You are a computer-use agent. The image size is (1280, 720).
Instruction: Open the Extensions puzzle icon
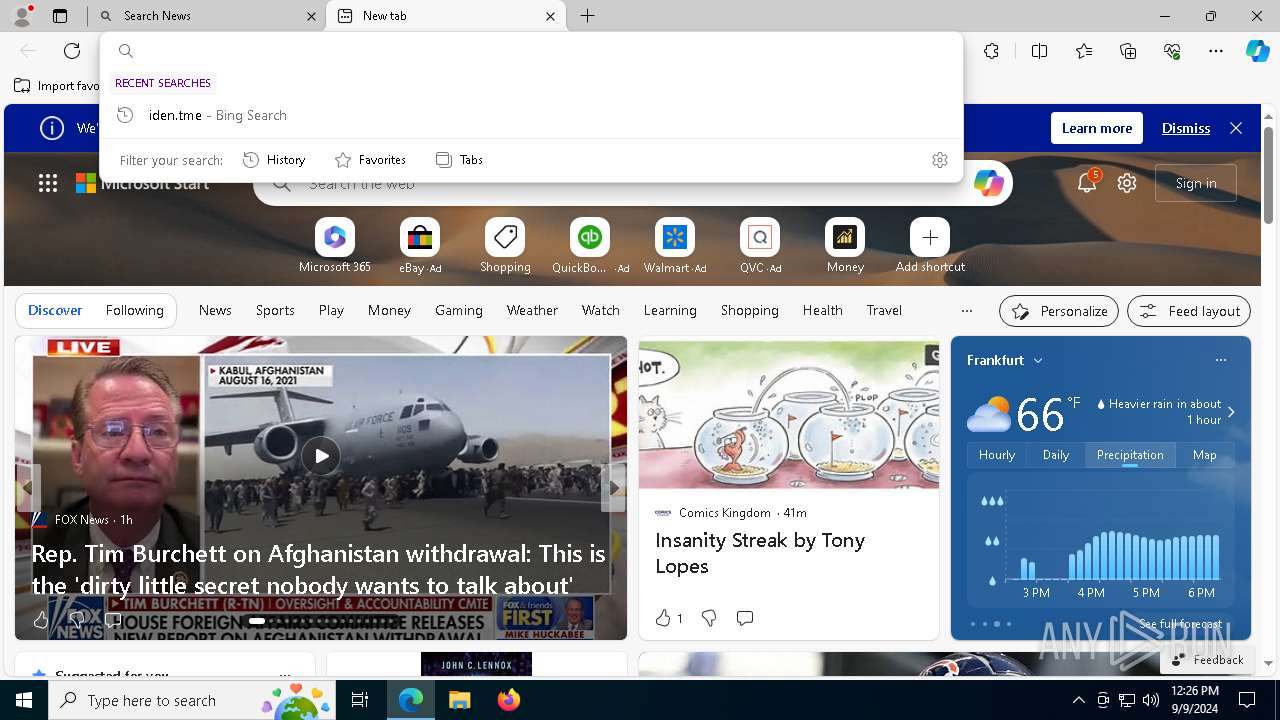click(991, 51)
